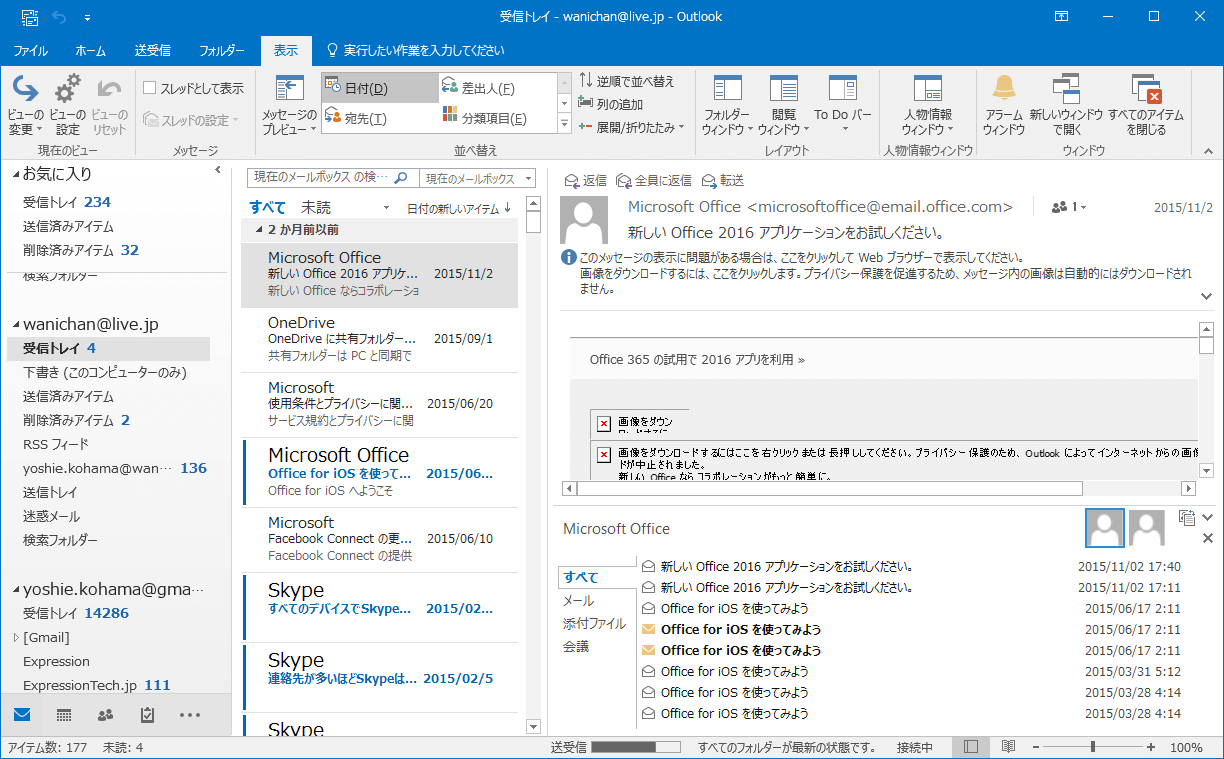Open the Reminders Window (アラームウィンドウ)

pos(1003,105)
